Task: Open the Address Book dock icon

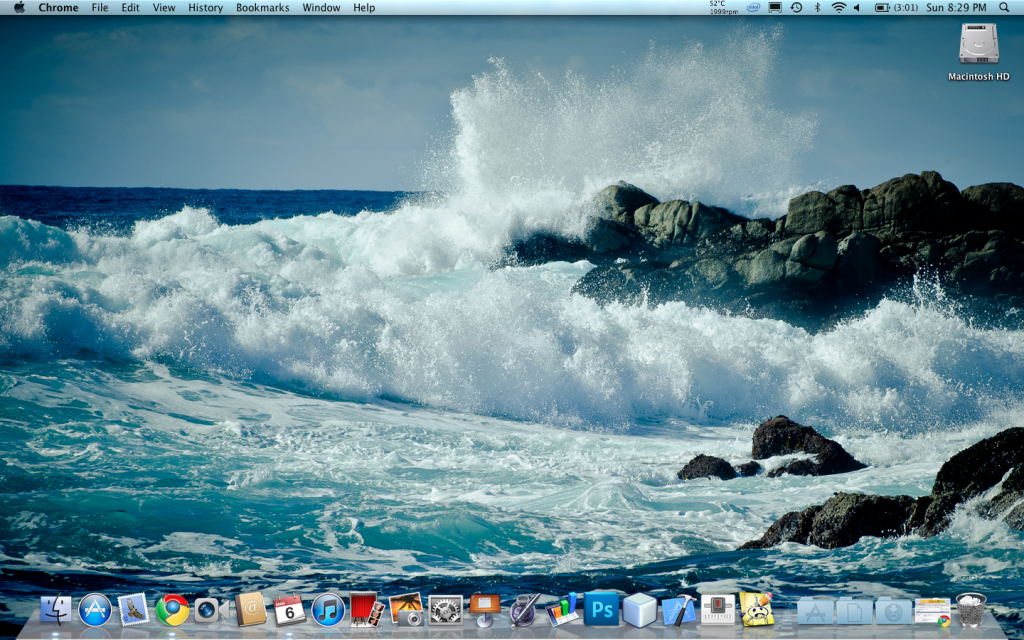Action: pyautogui.click(x=250, y=609)
